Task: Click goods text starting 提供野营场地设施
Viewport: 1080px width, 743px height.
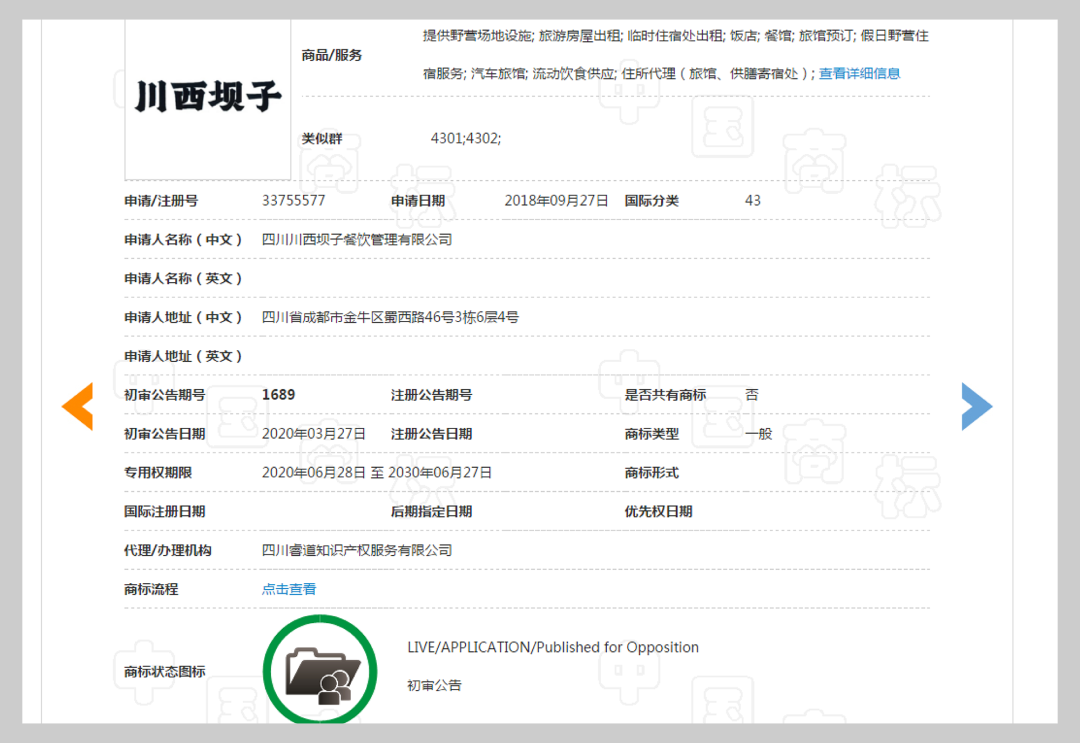Action: (676, 36)
